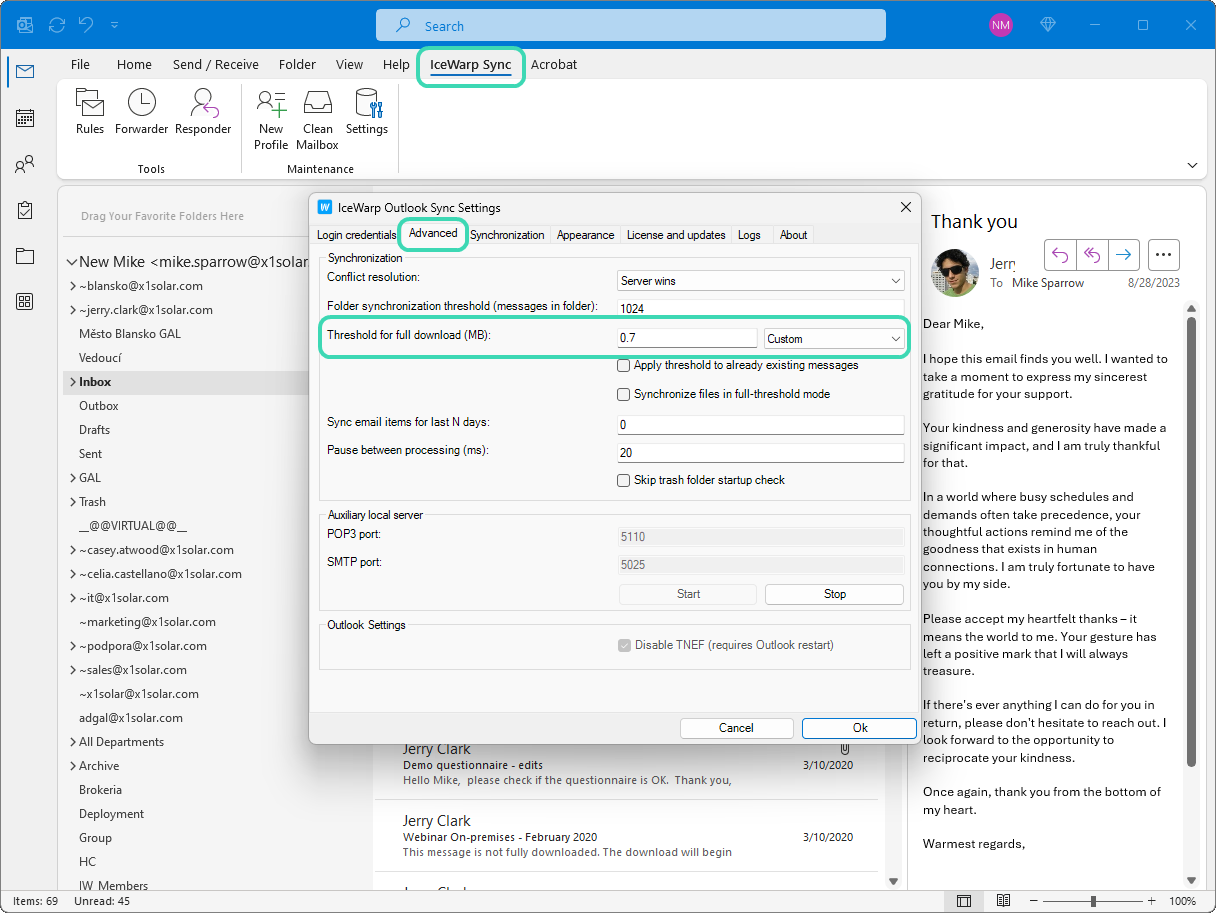Click the Threshold for full download field
The image size is (1216, 913).
click(687, 339)
